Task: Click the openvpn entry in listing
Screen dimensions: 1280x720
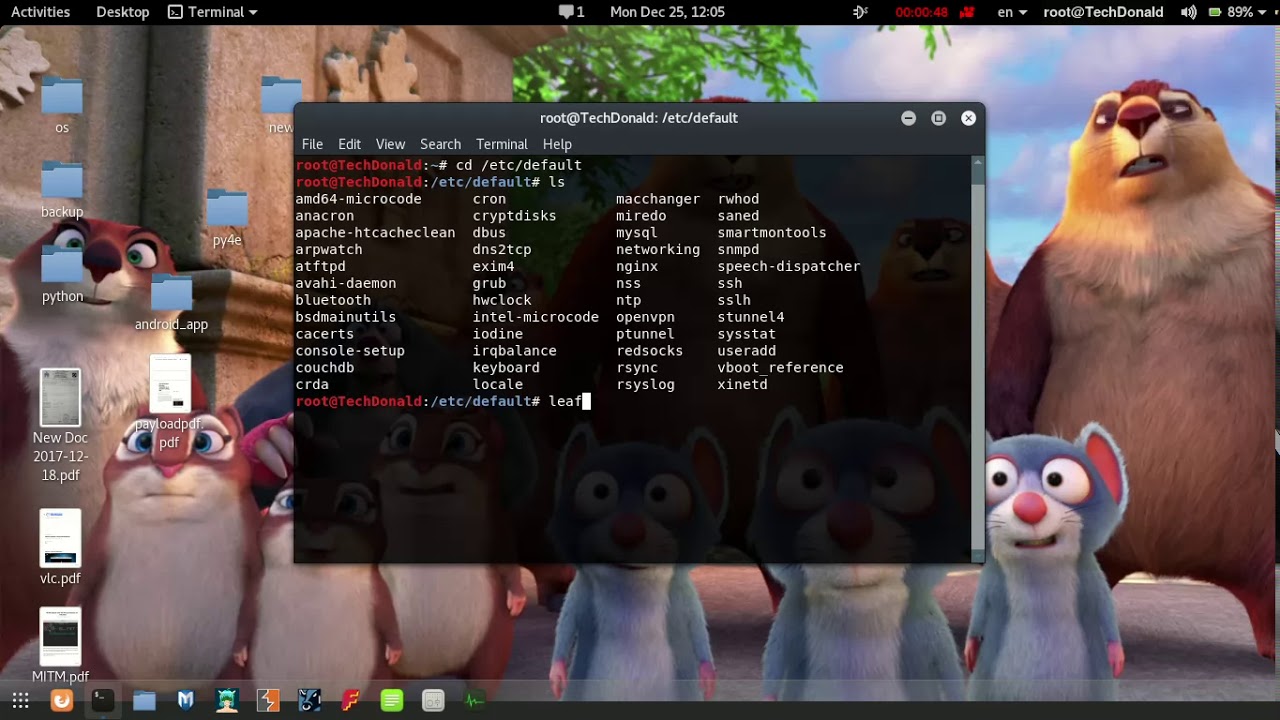Action: tap(645, 317)
